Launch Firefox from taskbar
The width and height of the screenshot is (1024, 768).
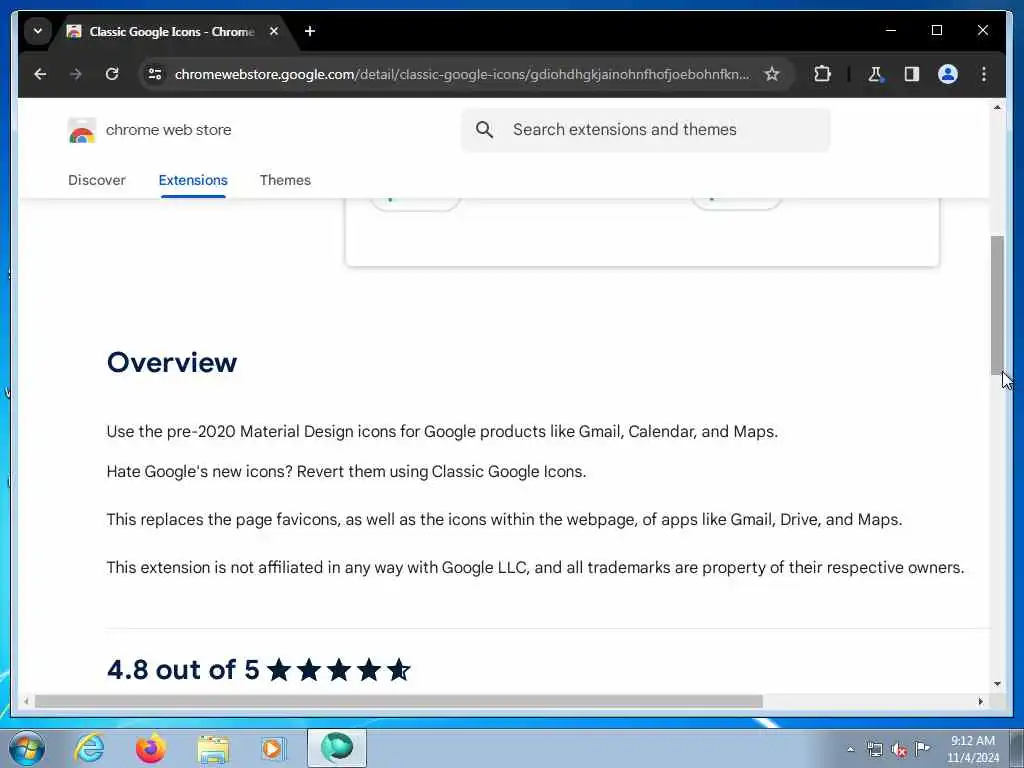click(x=151, y=748)
